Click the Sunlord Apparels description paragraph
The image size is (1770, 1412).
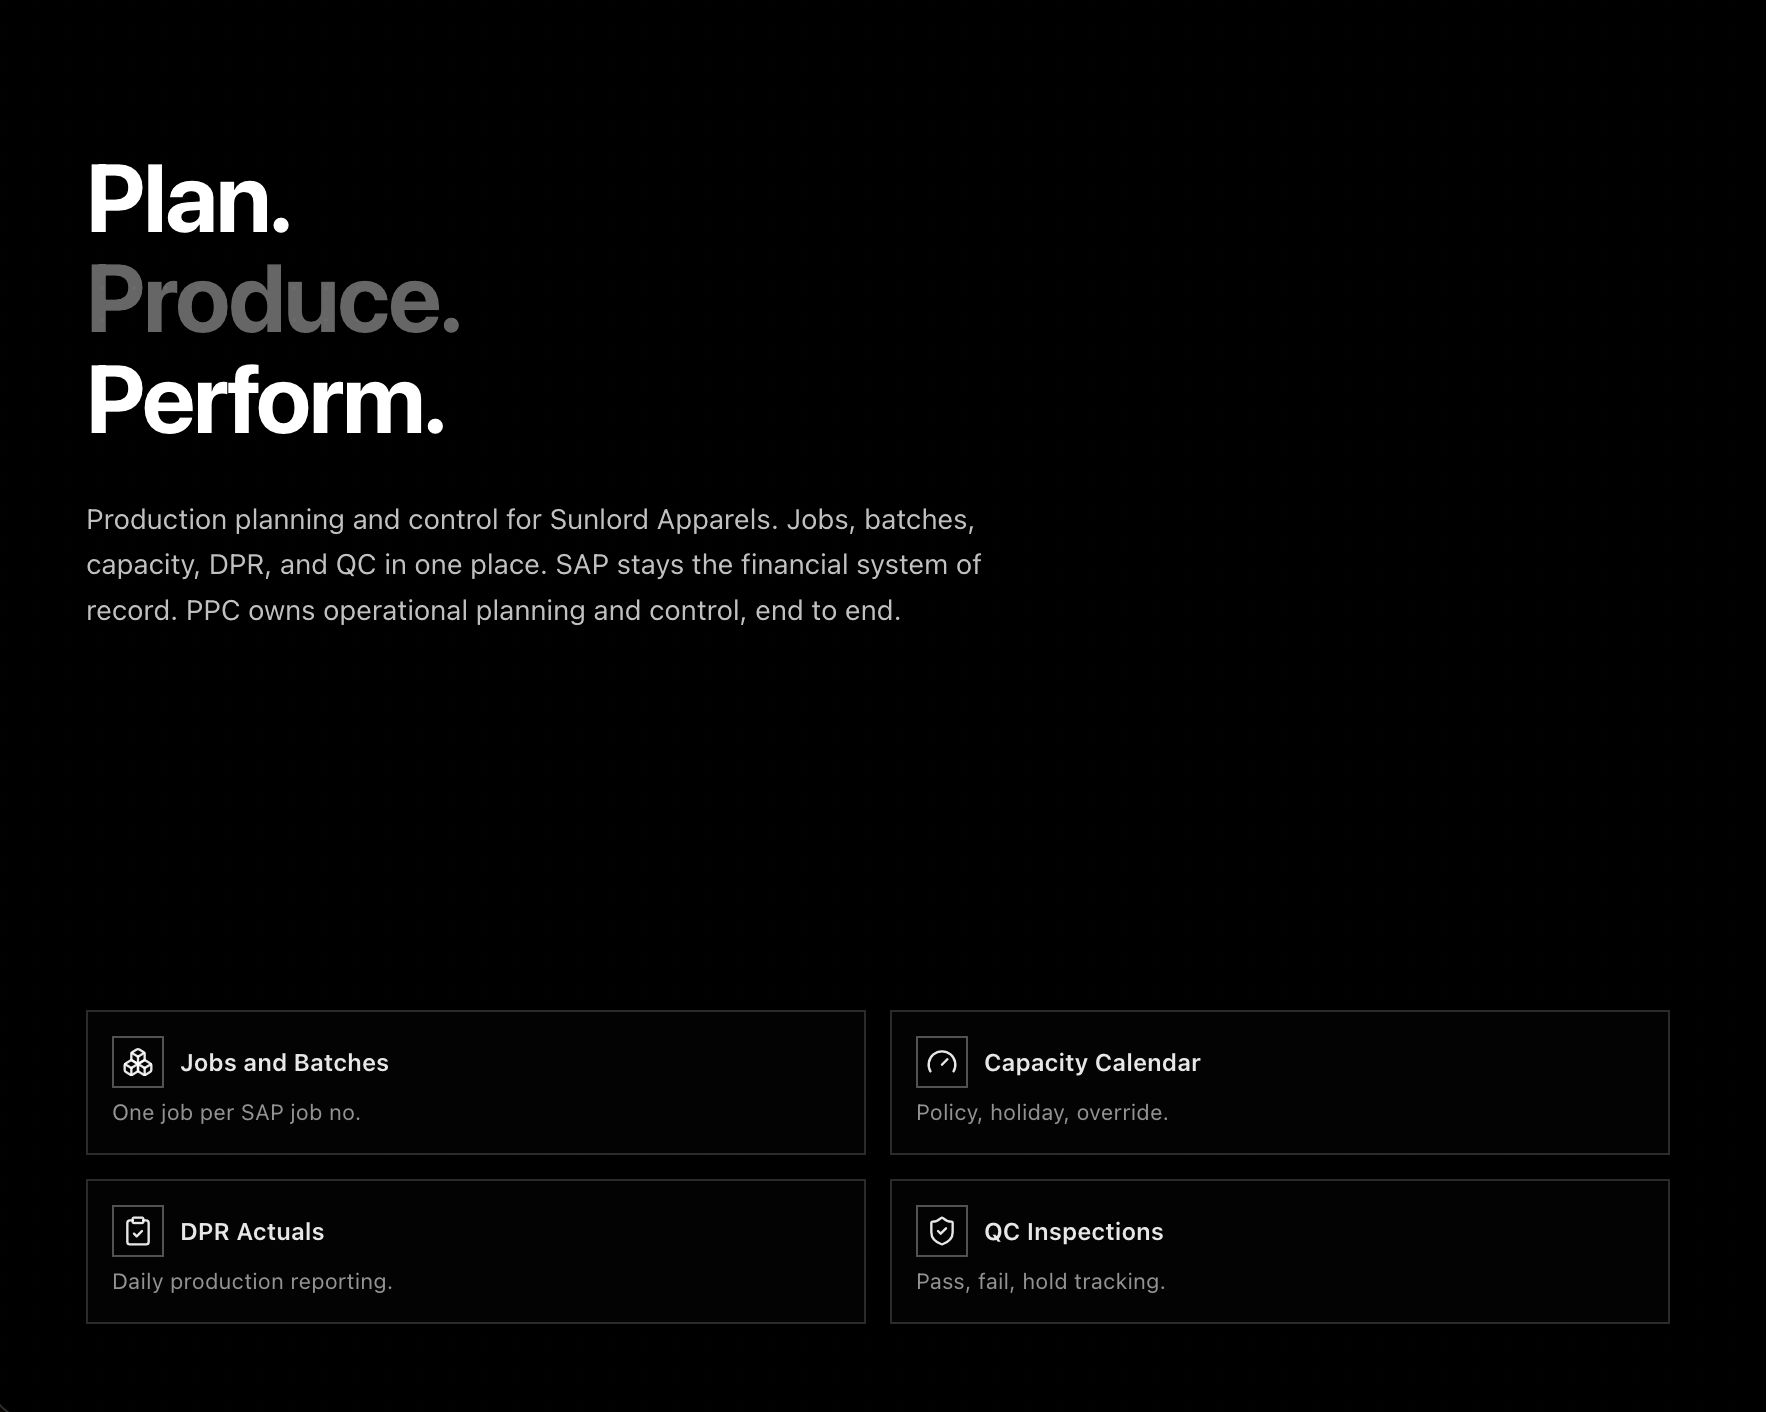pyautogui.click(x=534, y=565)
